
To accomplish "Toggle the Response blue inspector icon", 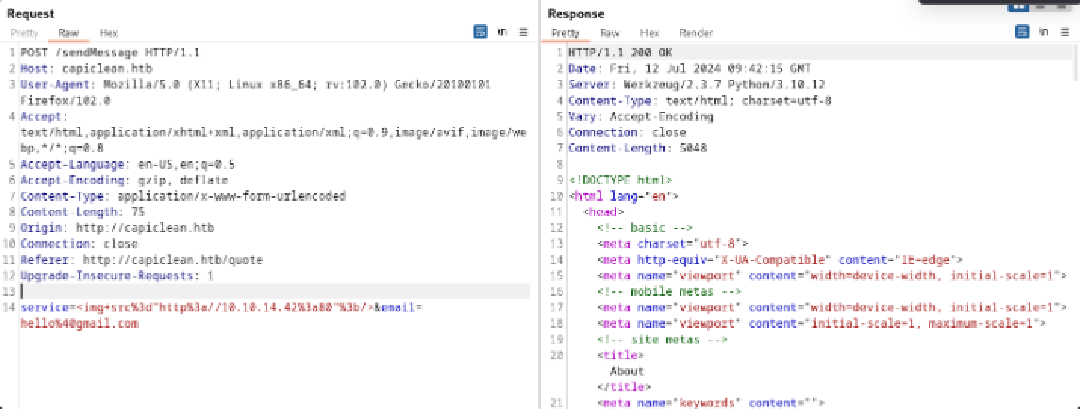I will (1020, 32).
